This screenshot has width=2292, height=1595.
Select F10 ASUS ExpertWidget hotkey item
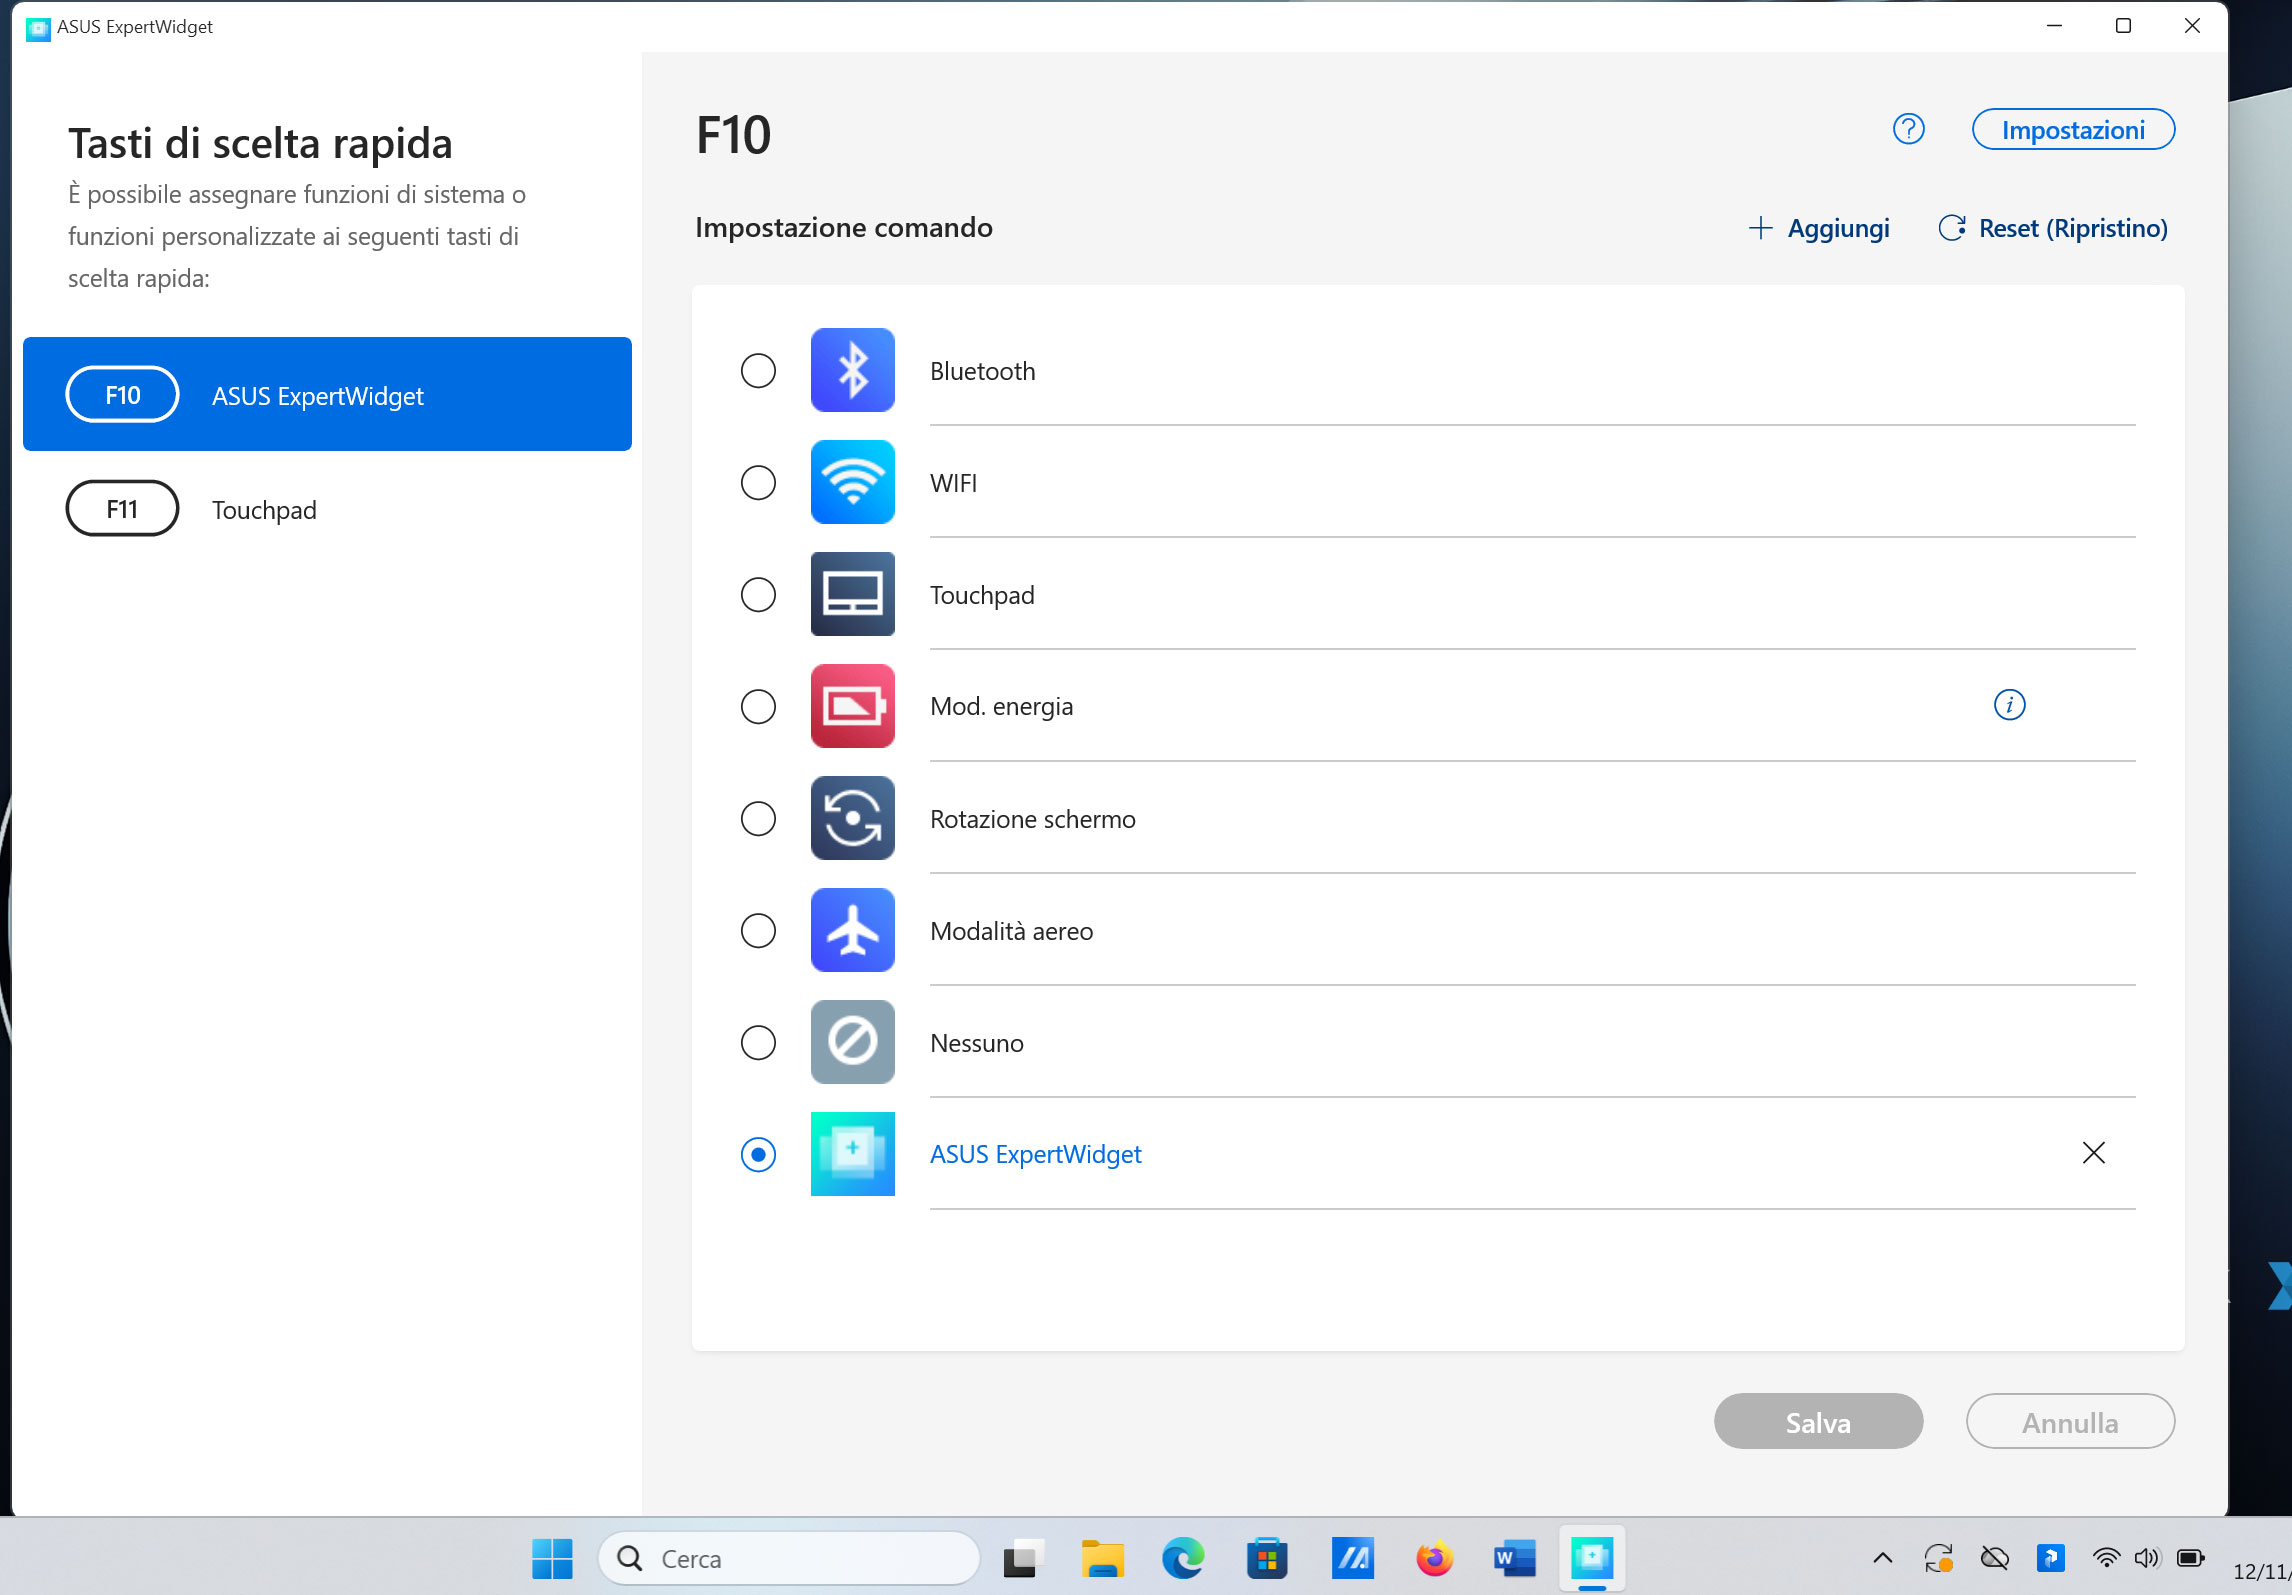click(x=327, y=394)
